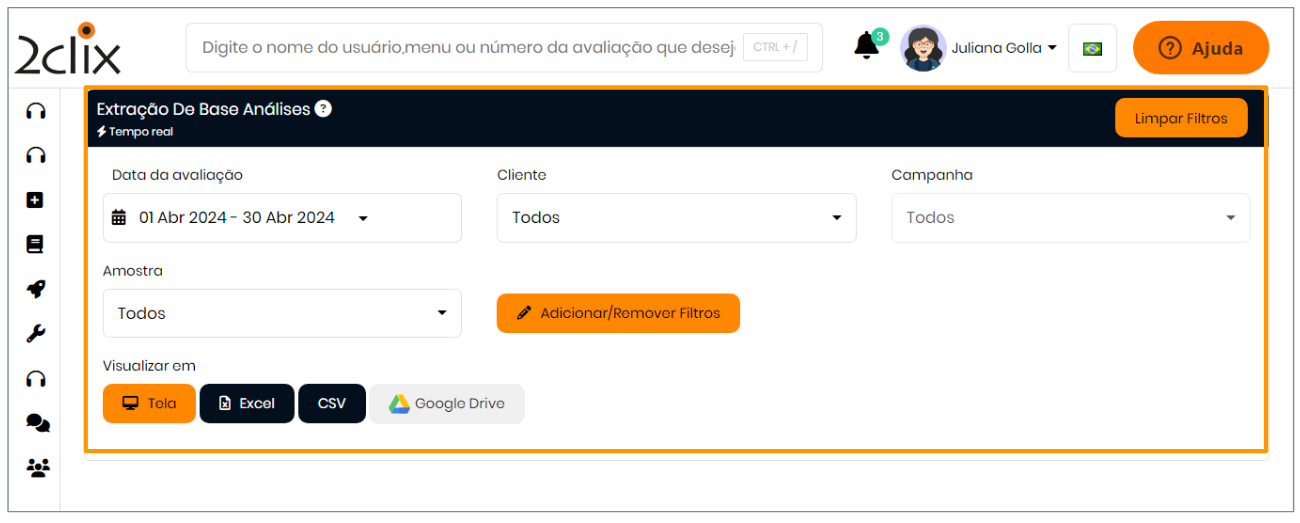Choose the Excel export option
The width and height of the screenshot is (1300, 523).
[247, 404]
